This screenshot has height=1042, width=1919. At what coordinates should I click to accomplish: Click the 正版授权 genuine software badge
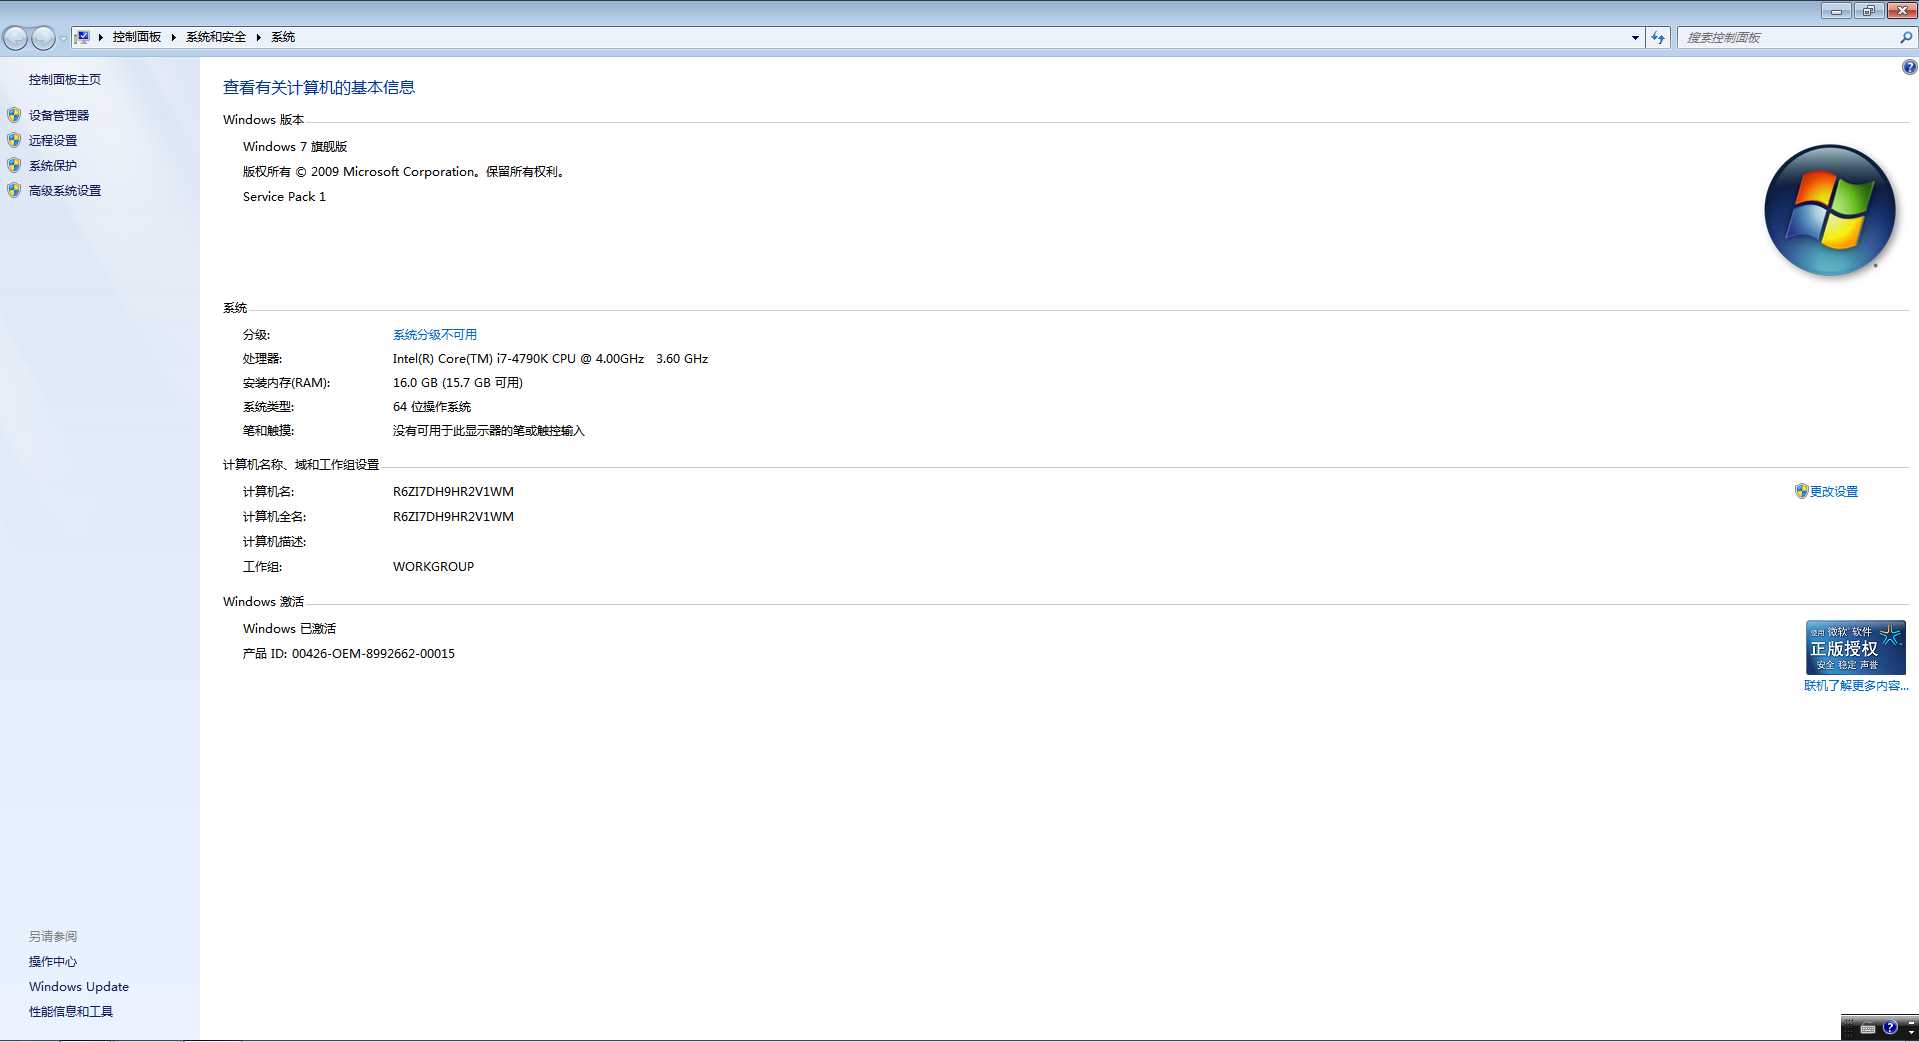point(1855,647)
